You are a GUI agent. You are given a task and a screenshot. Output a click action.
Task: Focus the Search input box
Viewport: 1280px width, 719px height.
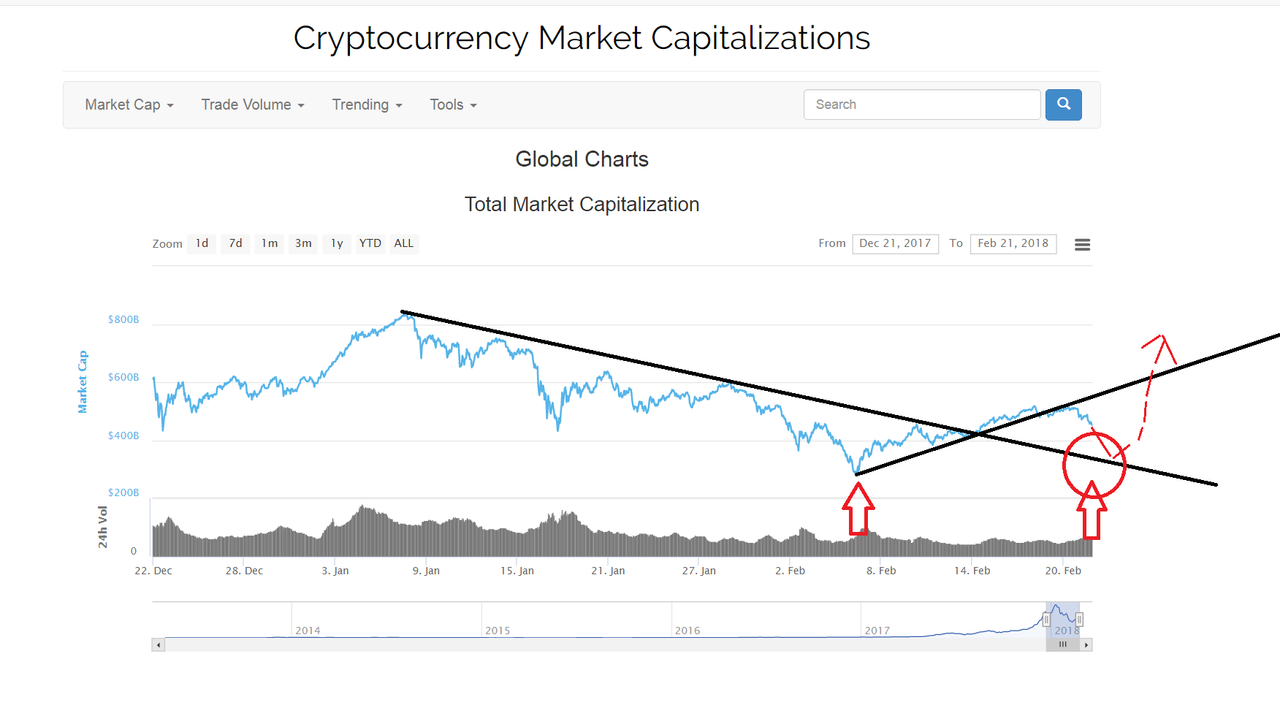click(922, 104)
